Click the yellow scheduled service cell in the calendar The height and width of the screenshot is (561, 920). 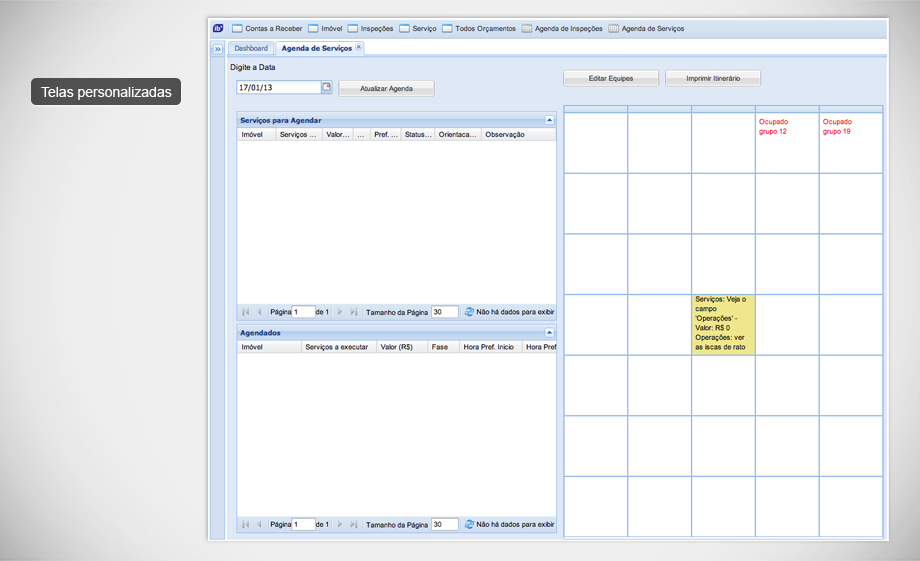click(723, 324)
